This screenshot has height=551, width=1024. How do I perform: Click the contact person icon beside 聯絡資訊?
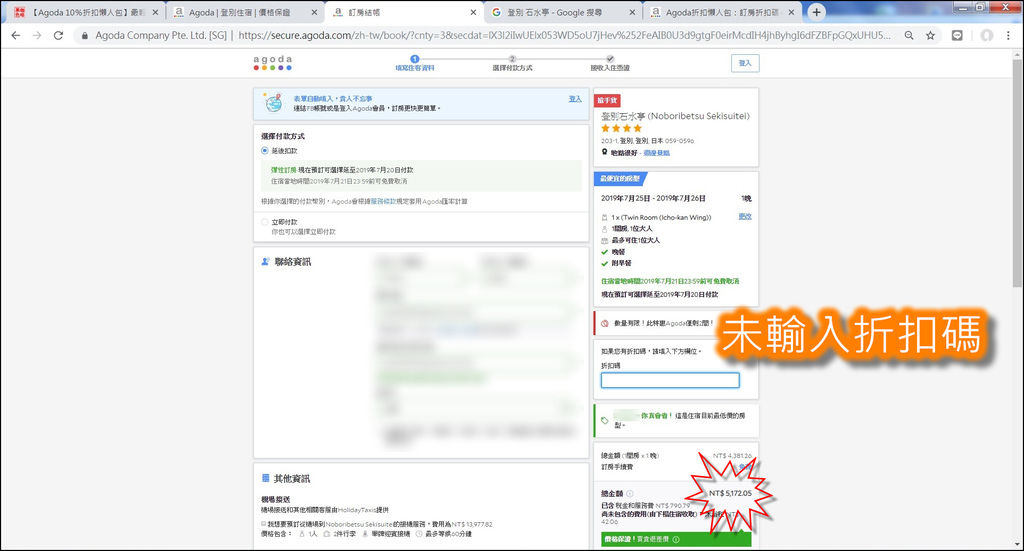click(x=265, y=262)
